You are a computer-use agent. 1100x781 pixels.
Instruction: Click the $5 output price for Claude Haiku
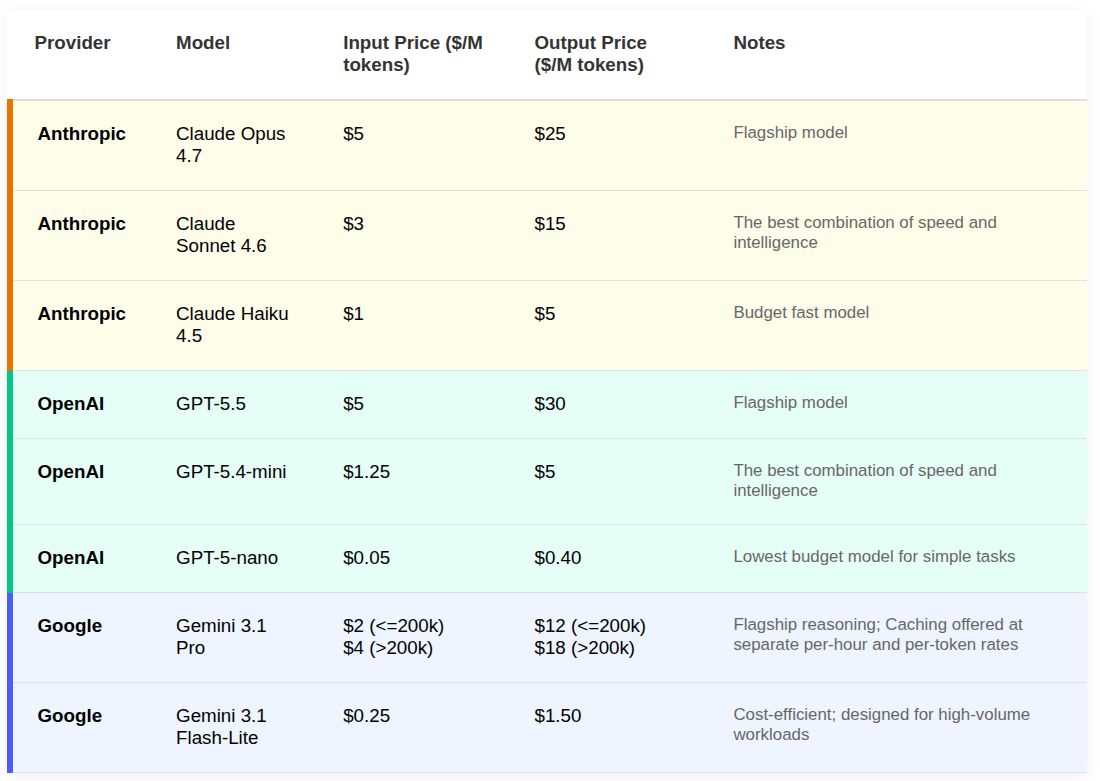click(x=545, y=313)
